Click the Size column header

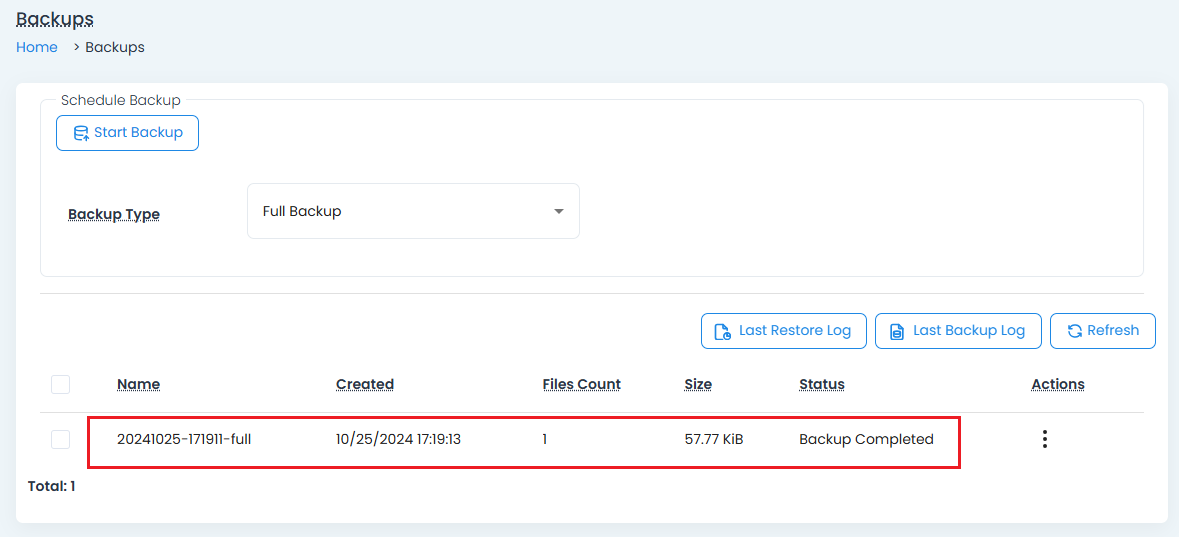[x=698, y=384]
